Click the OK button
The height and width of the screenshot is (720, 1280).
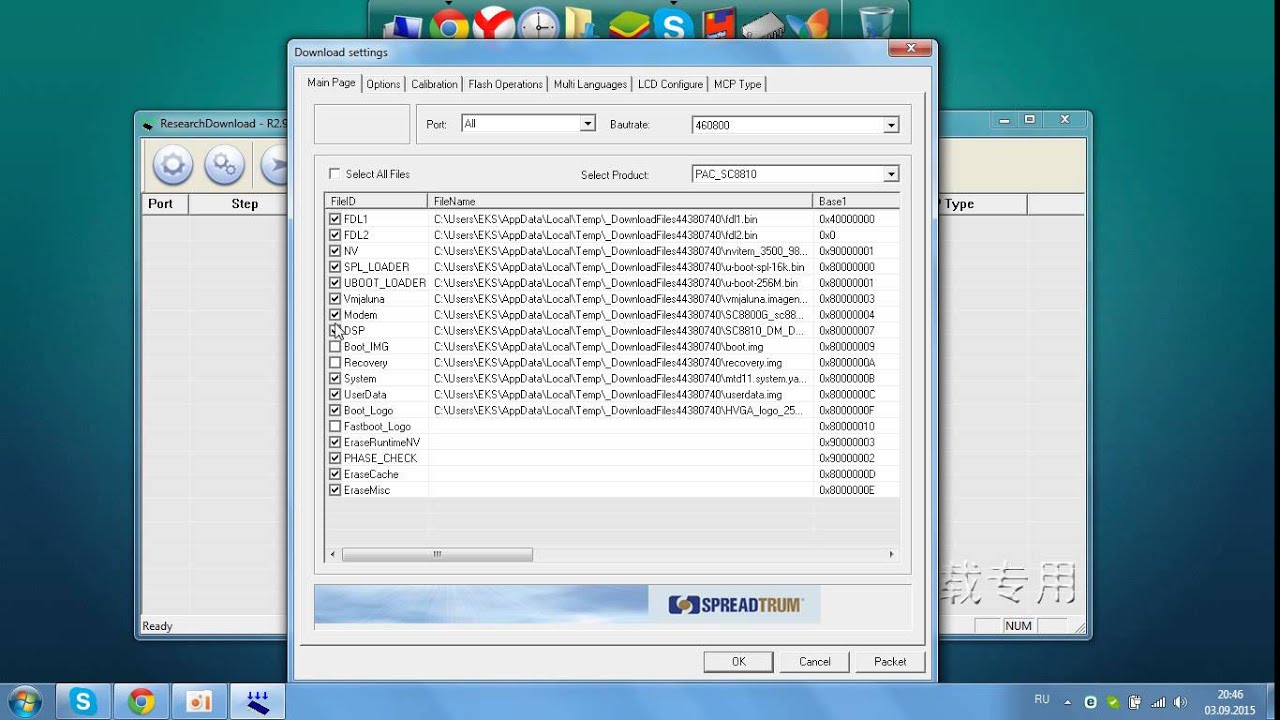(738, 661)
